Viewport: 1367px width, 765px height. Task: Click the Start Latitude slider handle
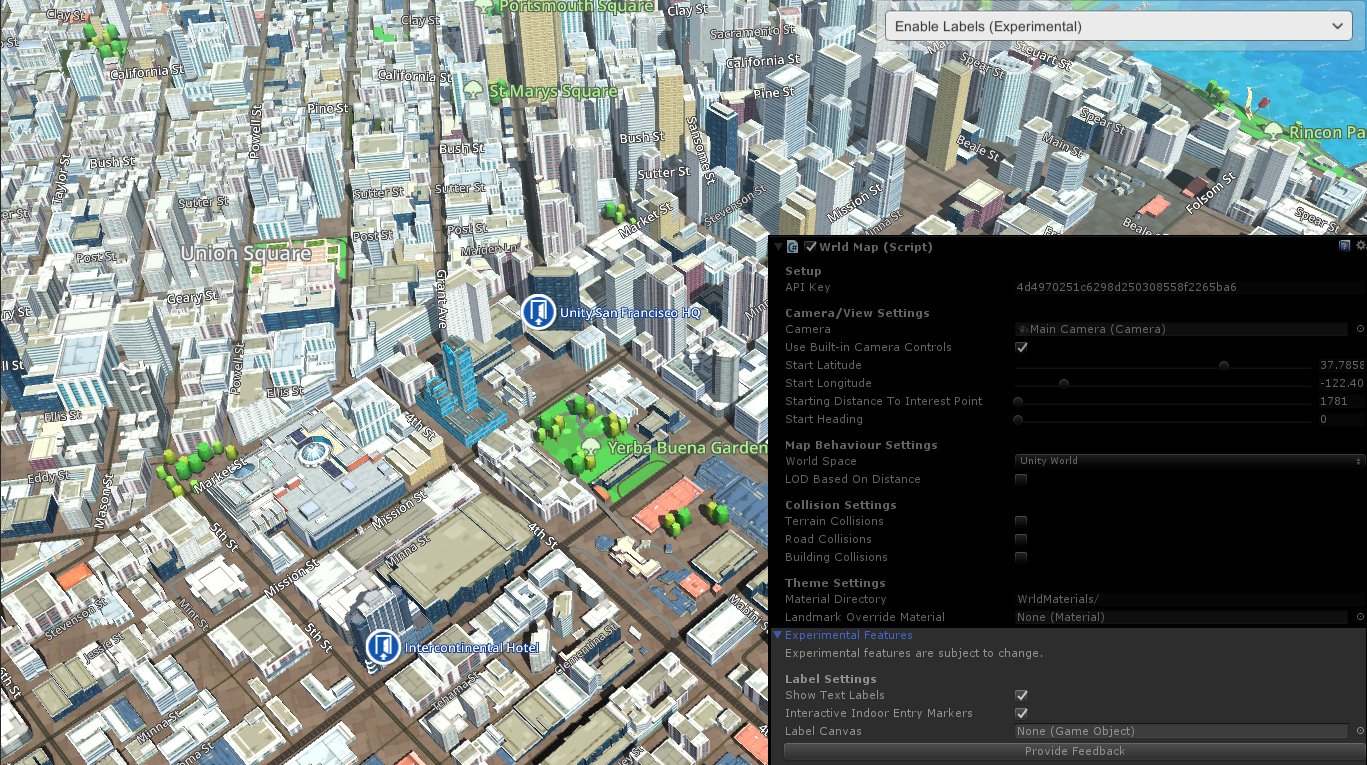point(1224,365)
